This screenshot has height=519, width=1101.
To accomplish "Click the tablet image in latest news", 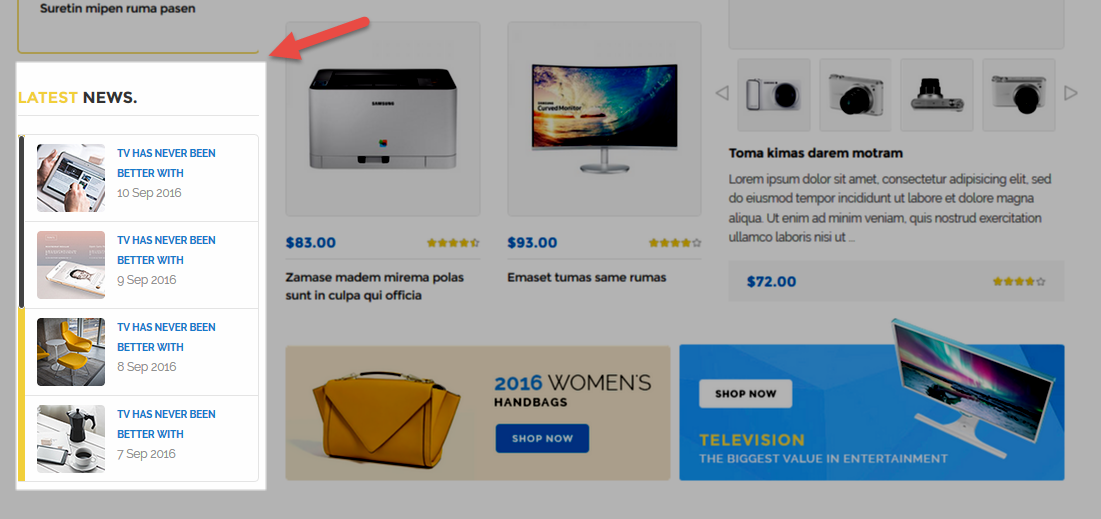I will [71, 178].
